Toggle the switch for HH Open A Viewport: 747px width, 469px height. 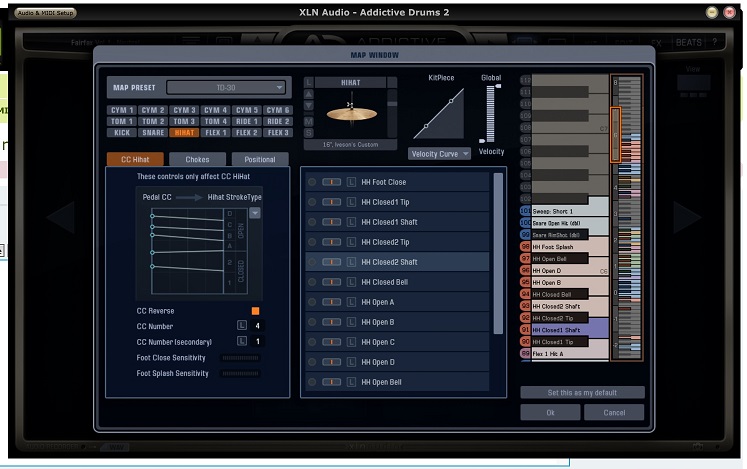(332, 302)
